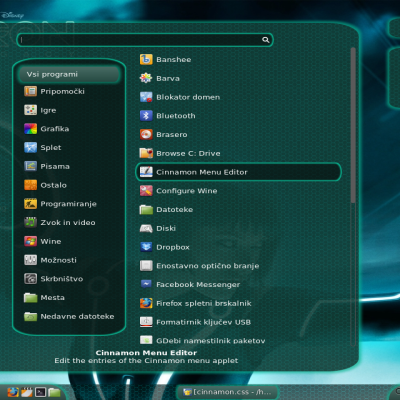The image size is (400, 400).
Task: Click the Configure Wine label
Action: [x=187, y=191]
